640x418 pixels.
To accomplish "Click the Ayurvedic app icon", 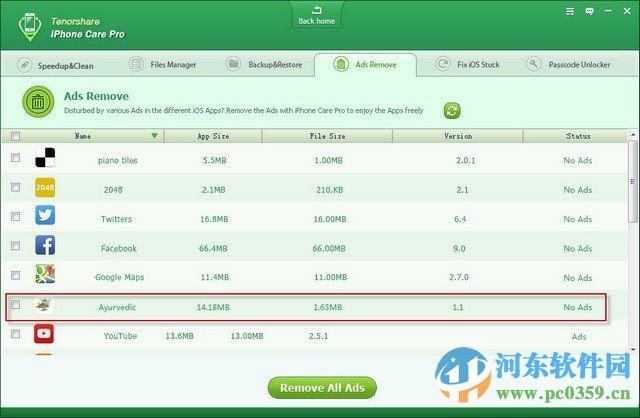I will coord(43,305).
